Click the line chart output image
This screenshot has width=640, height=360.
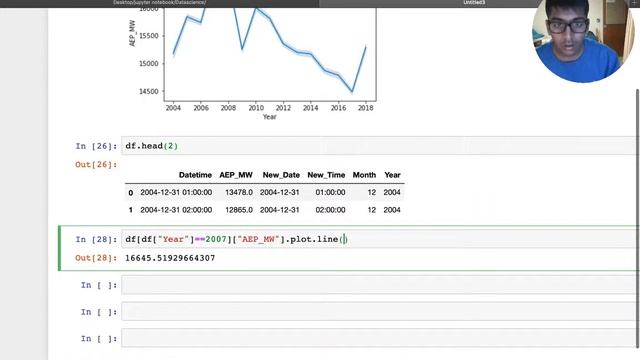tap(252, 64)
